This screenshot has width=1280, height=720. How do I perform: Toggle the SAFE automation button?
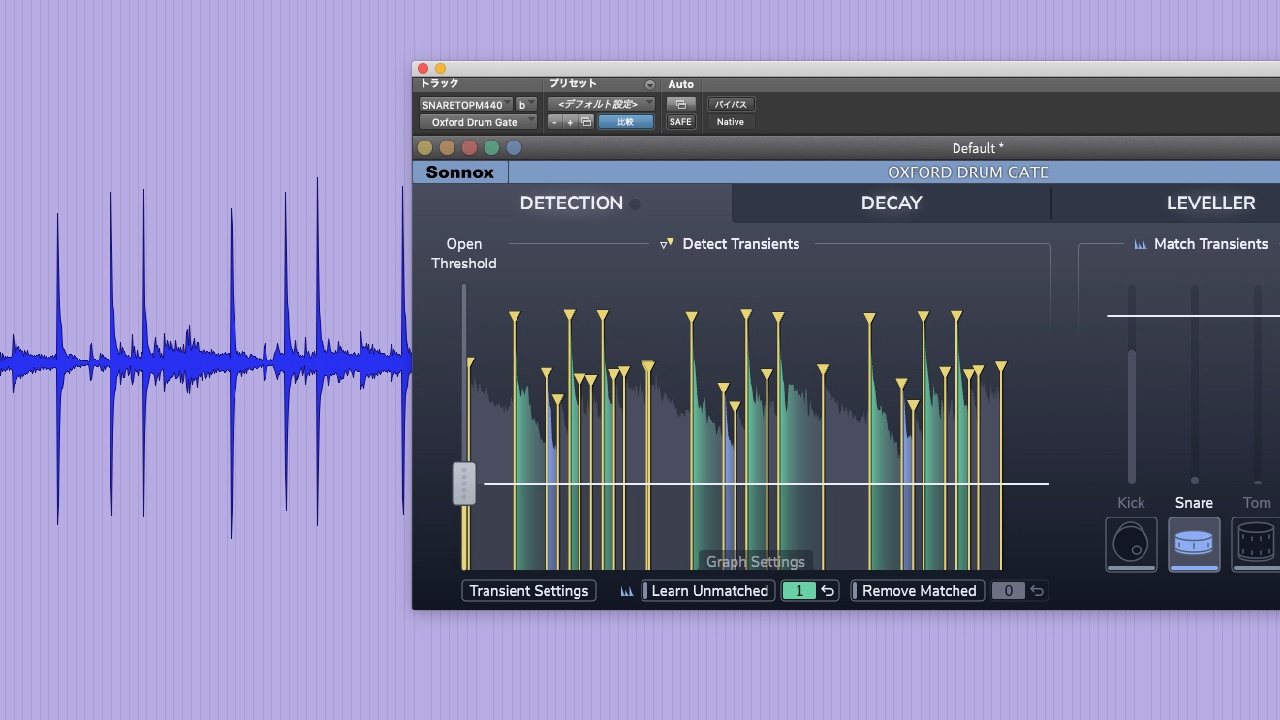click(x=680, y=122)
